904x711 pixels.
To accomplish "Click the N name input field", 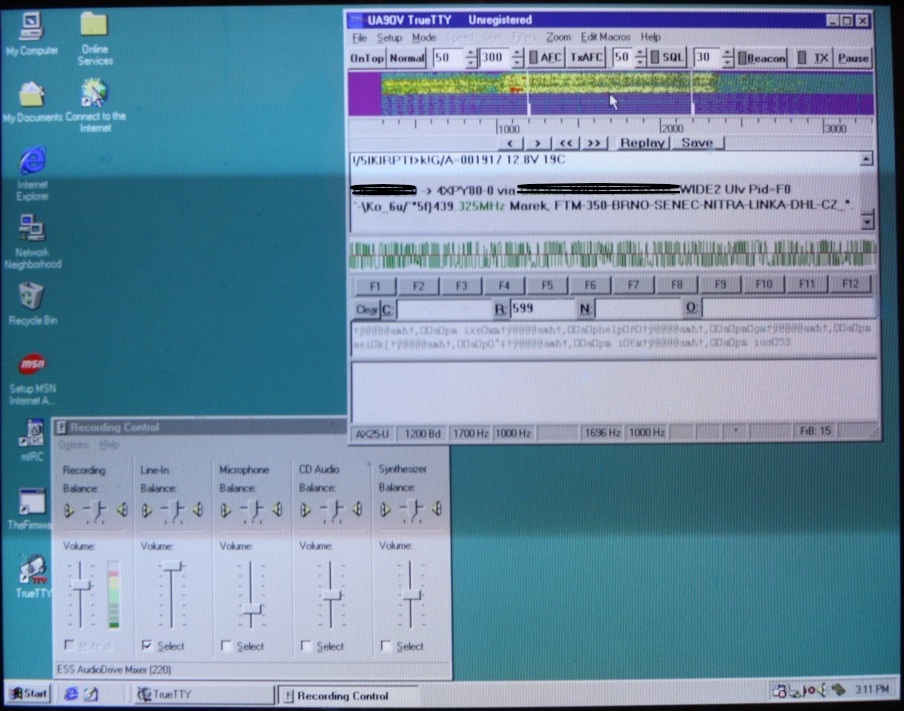I will coord(638,308).
